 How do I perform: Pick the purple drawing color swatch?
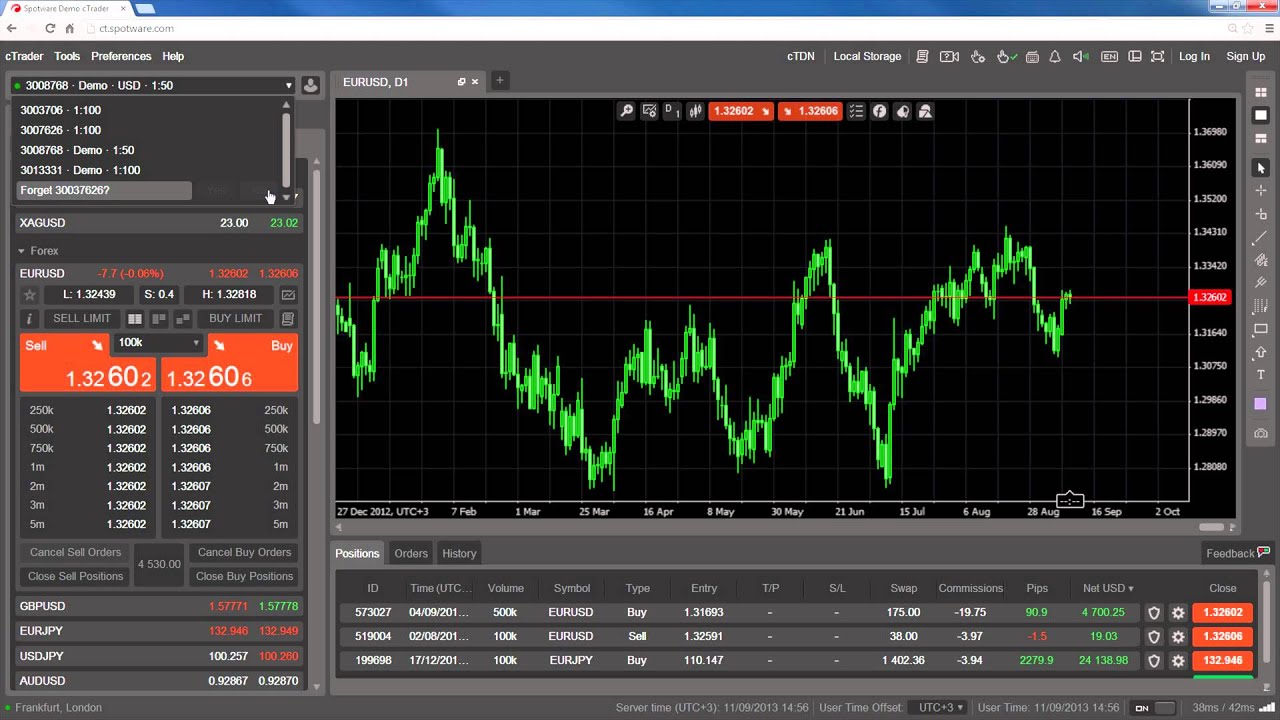click(x=1261, y=404)
